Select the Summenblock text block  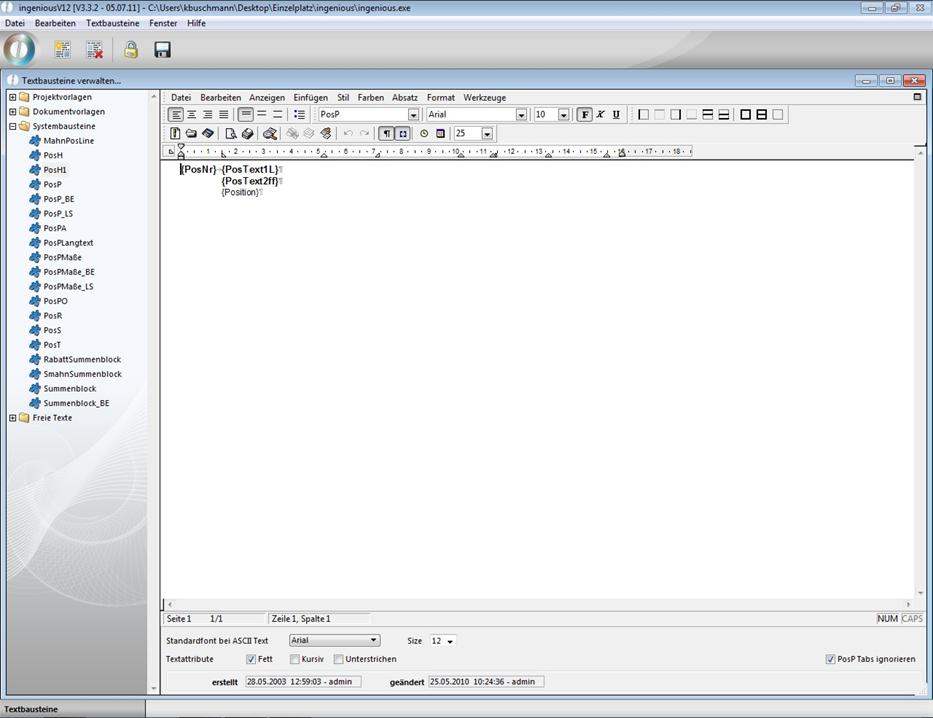coord(69,389)
